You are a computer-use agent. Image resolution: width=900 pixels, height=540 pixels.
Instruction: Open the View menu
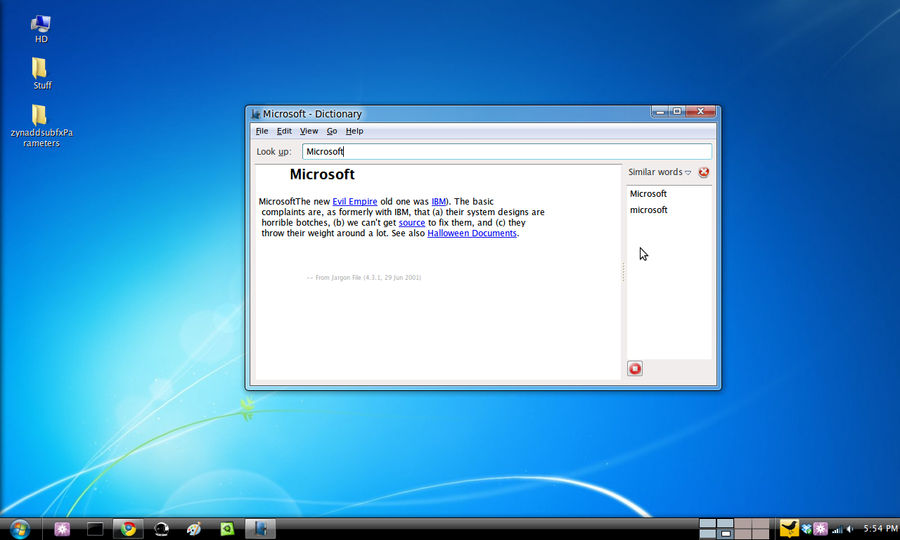309,131
